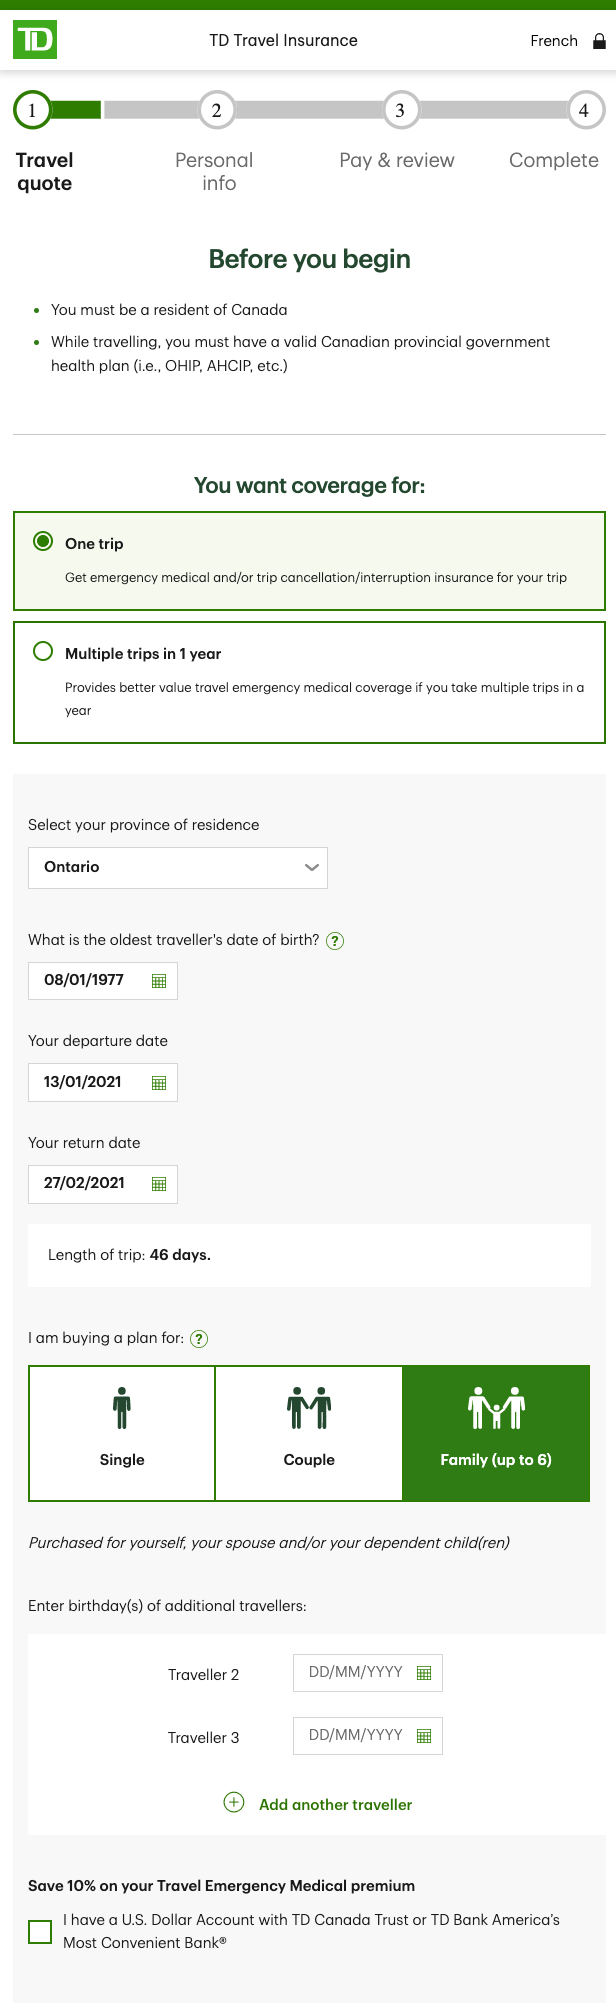
Task: Select the One trip radio button
Action: click(x=43, y=542)
